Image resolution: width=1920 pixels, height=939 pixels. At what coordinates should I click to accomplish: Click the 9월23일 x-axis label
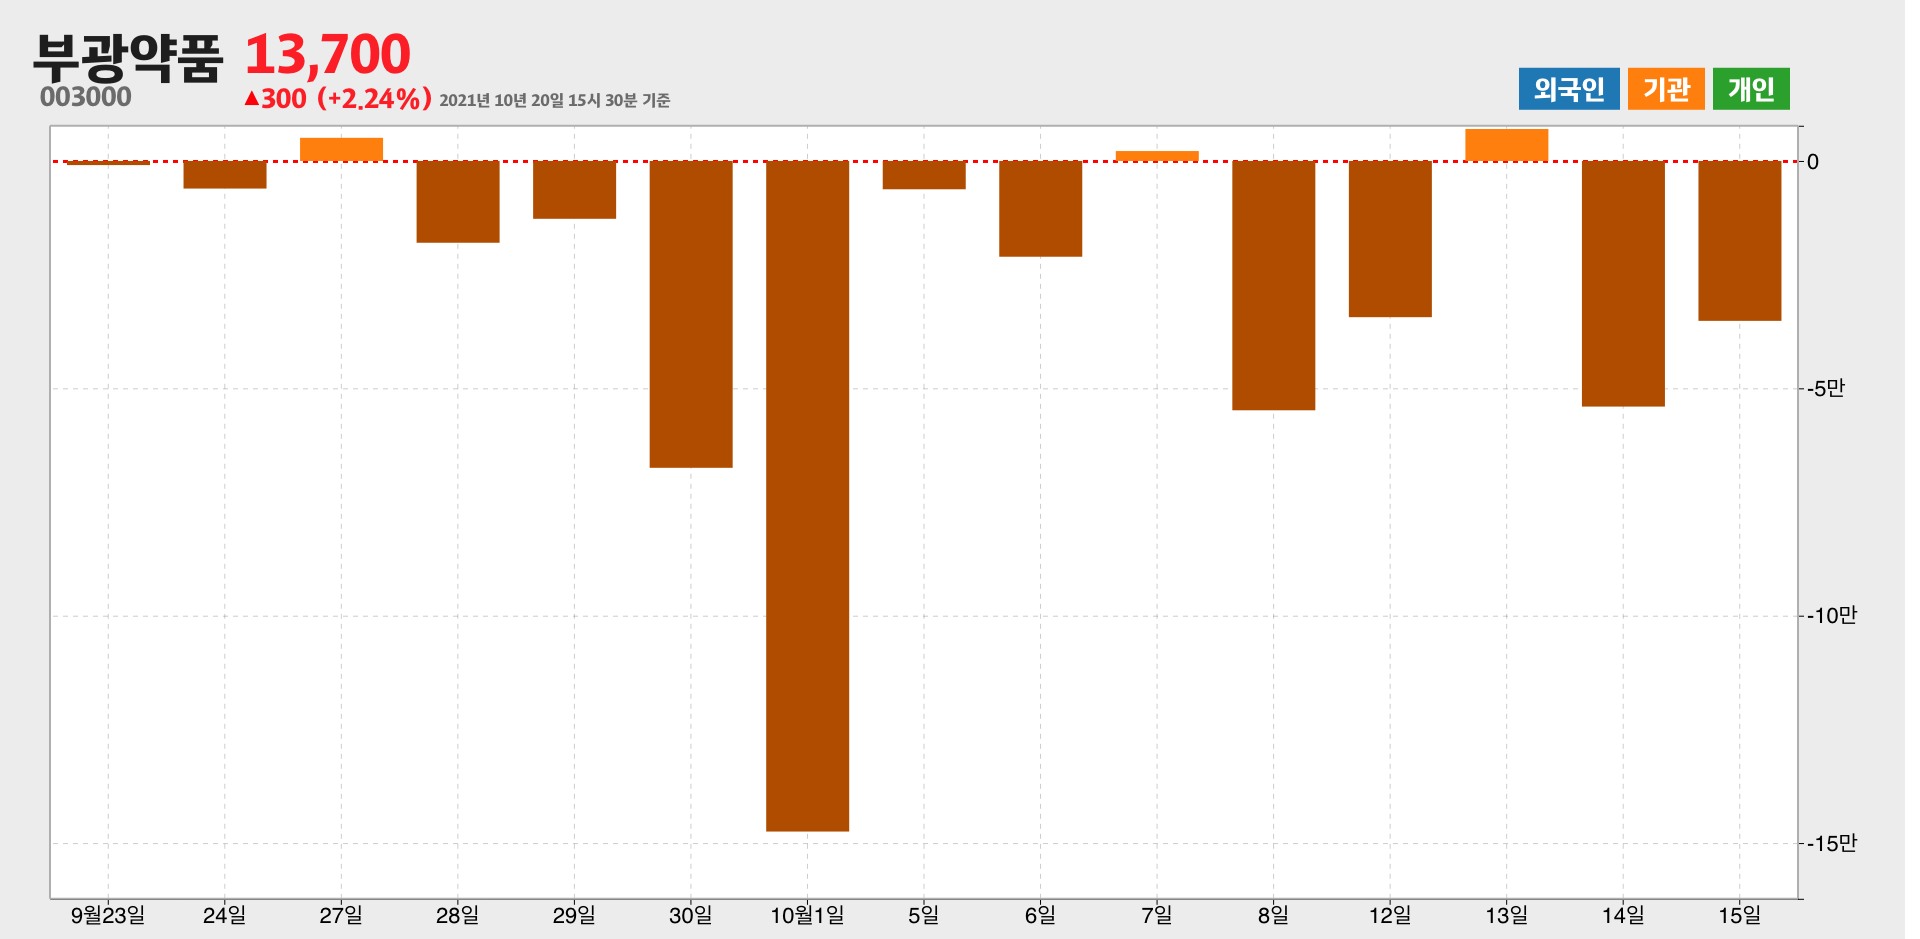(108, 915)
